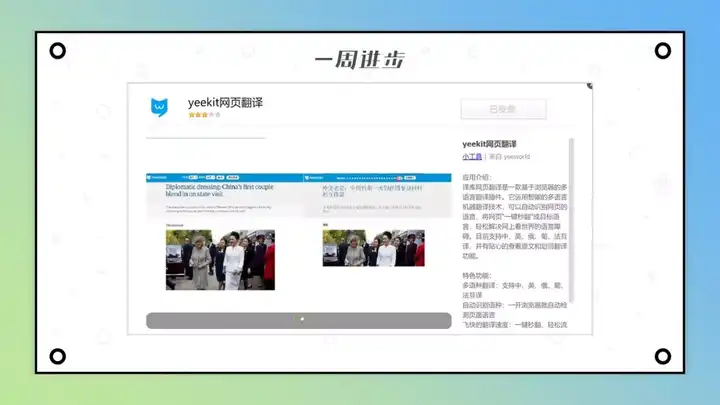Click the white carousel dot indicator
Viewport: 720px width, 405px height.
tap(302, 319)
